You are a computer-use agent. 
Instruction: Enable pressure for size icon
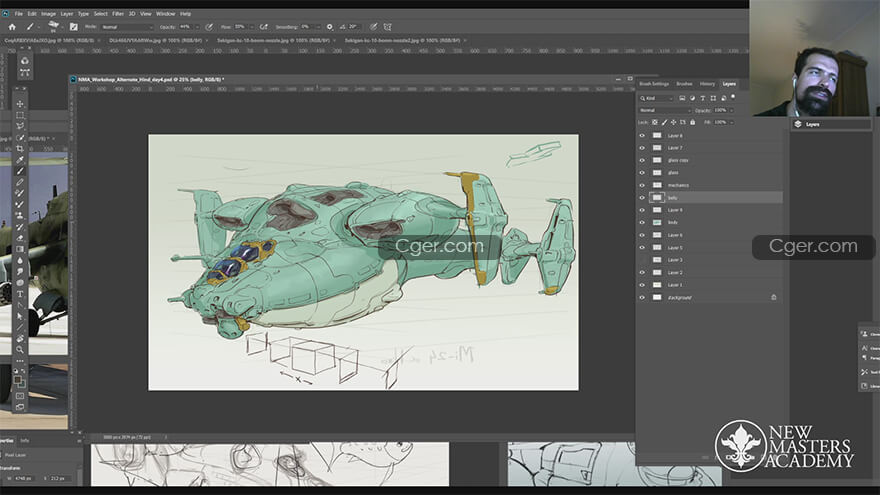[373, 26]
